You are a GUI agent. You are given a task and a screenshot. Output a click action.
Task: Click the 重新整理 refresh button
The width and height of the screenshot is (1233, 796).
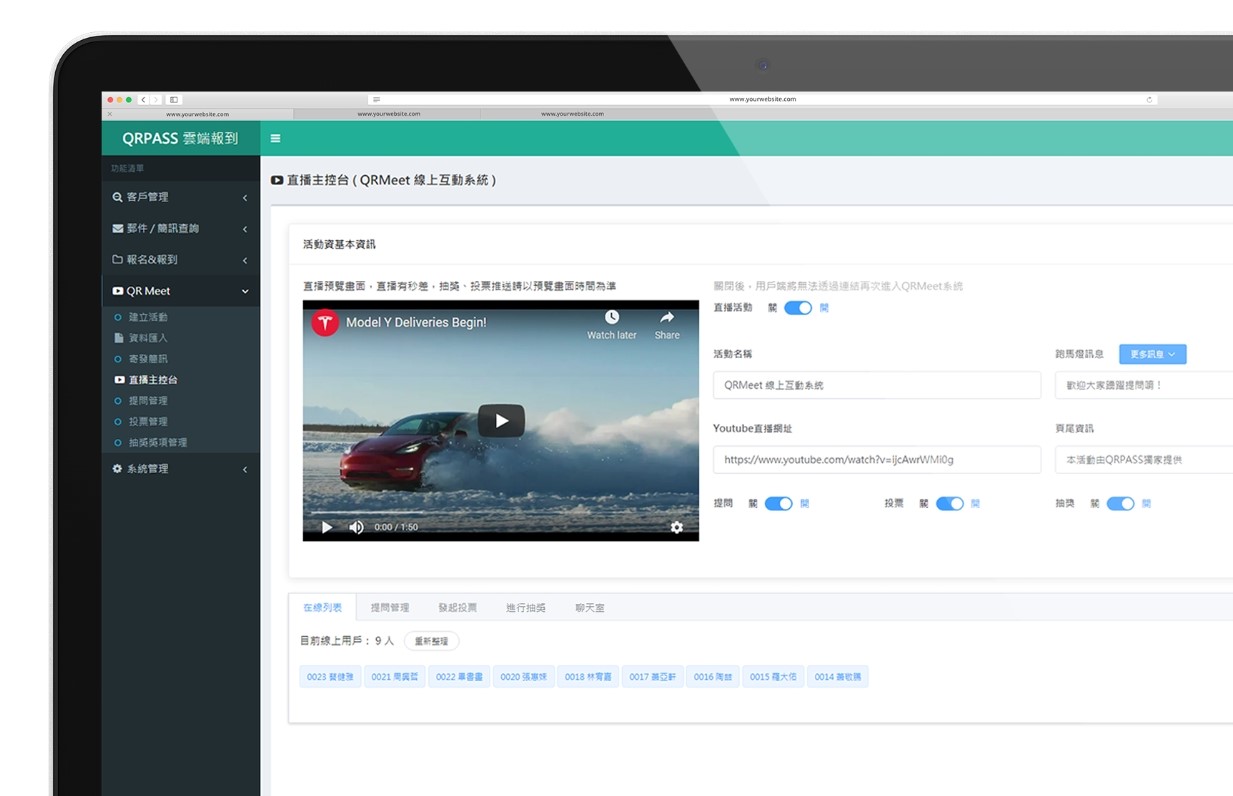pyautogui.click(x=431, y=641)
